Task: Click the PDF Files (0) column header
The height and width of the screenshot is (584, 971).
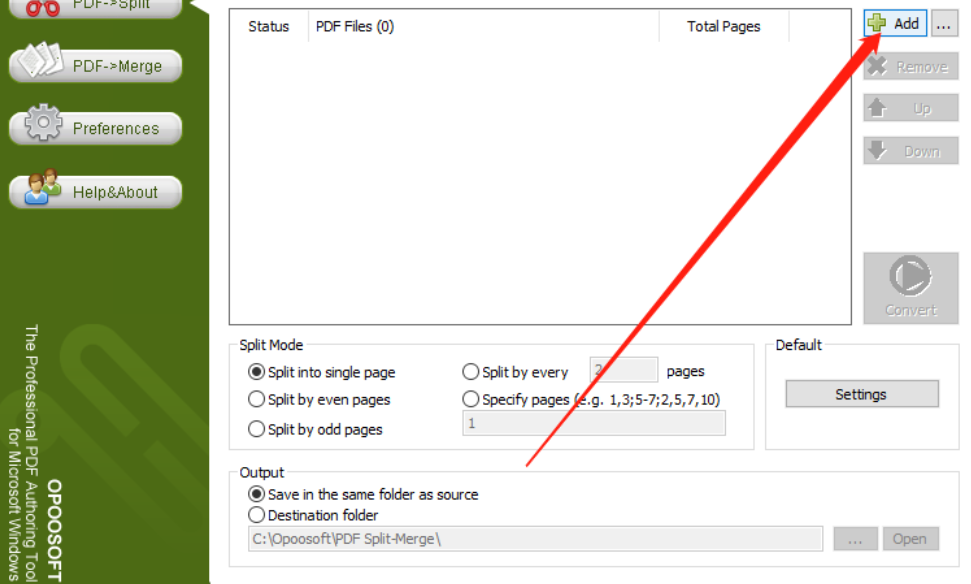Action: click(x=484, y=26)
